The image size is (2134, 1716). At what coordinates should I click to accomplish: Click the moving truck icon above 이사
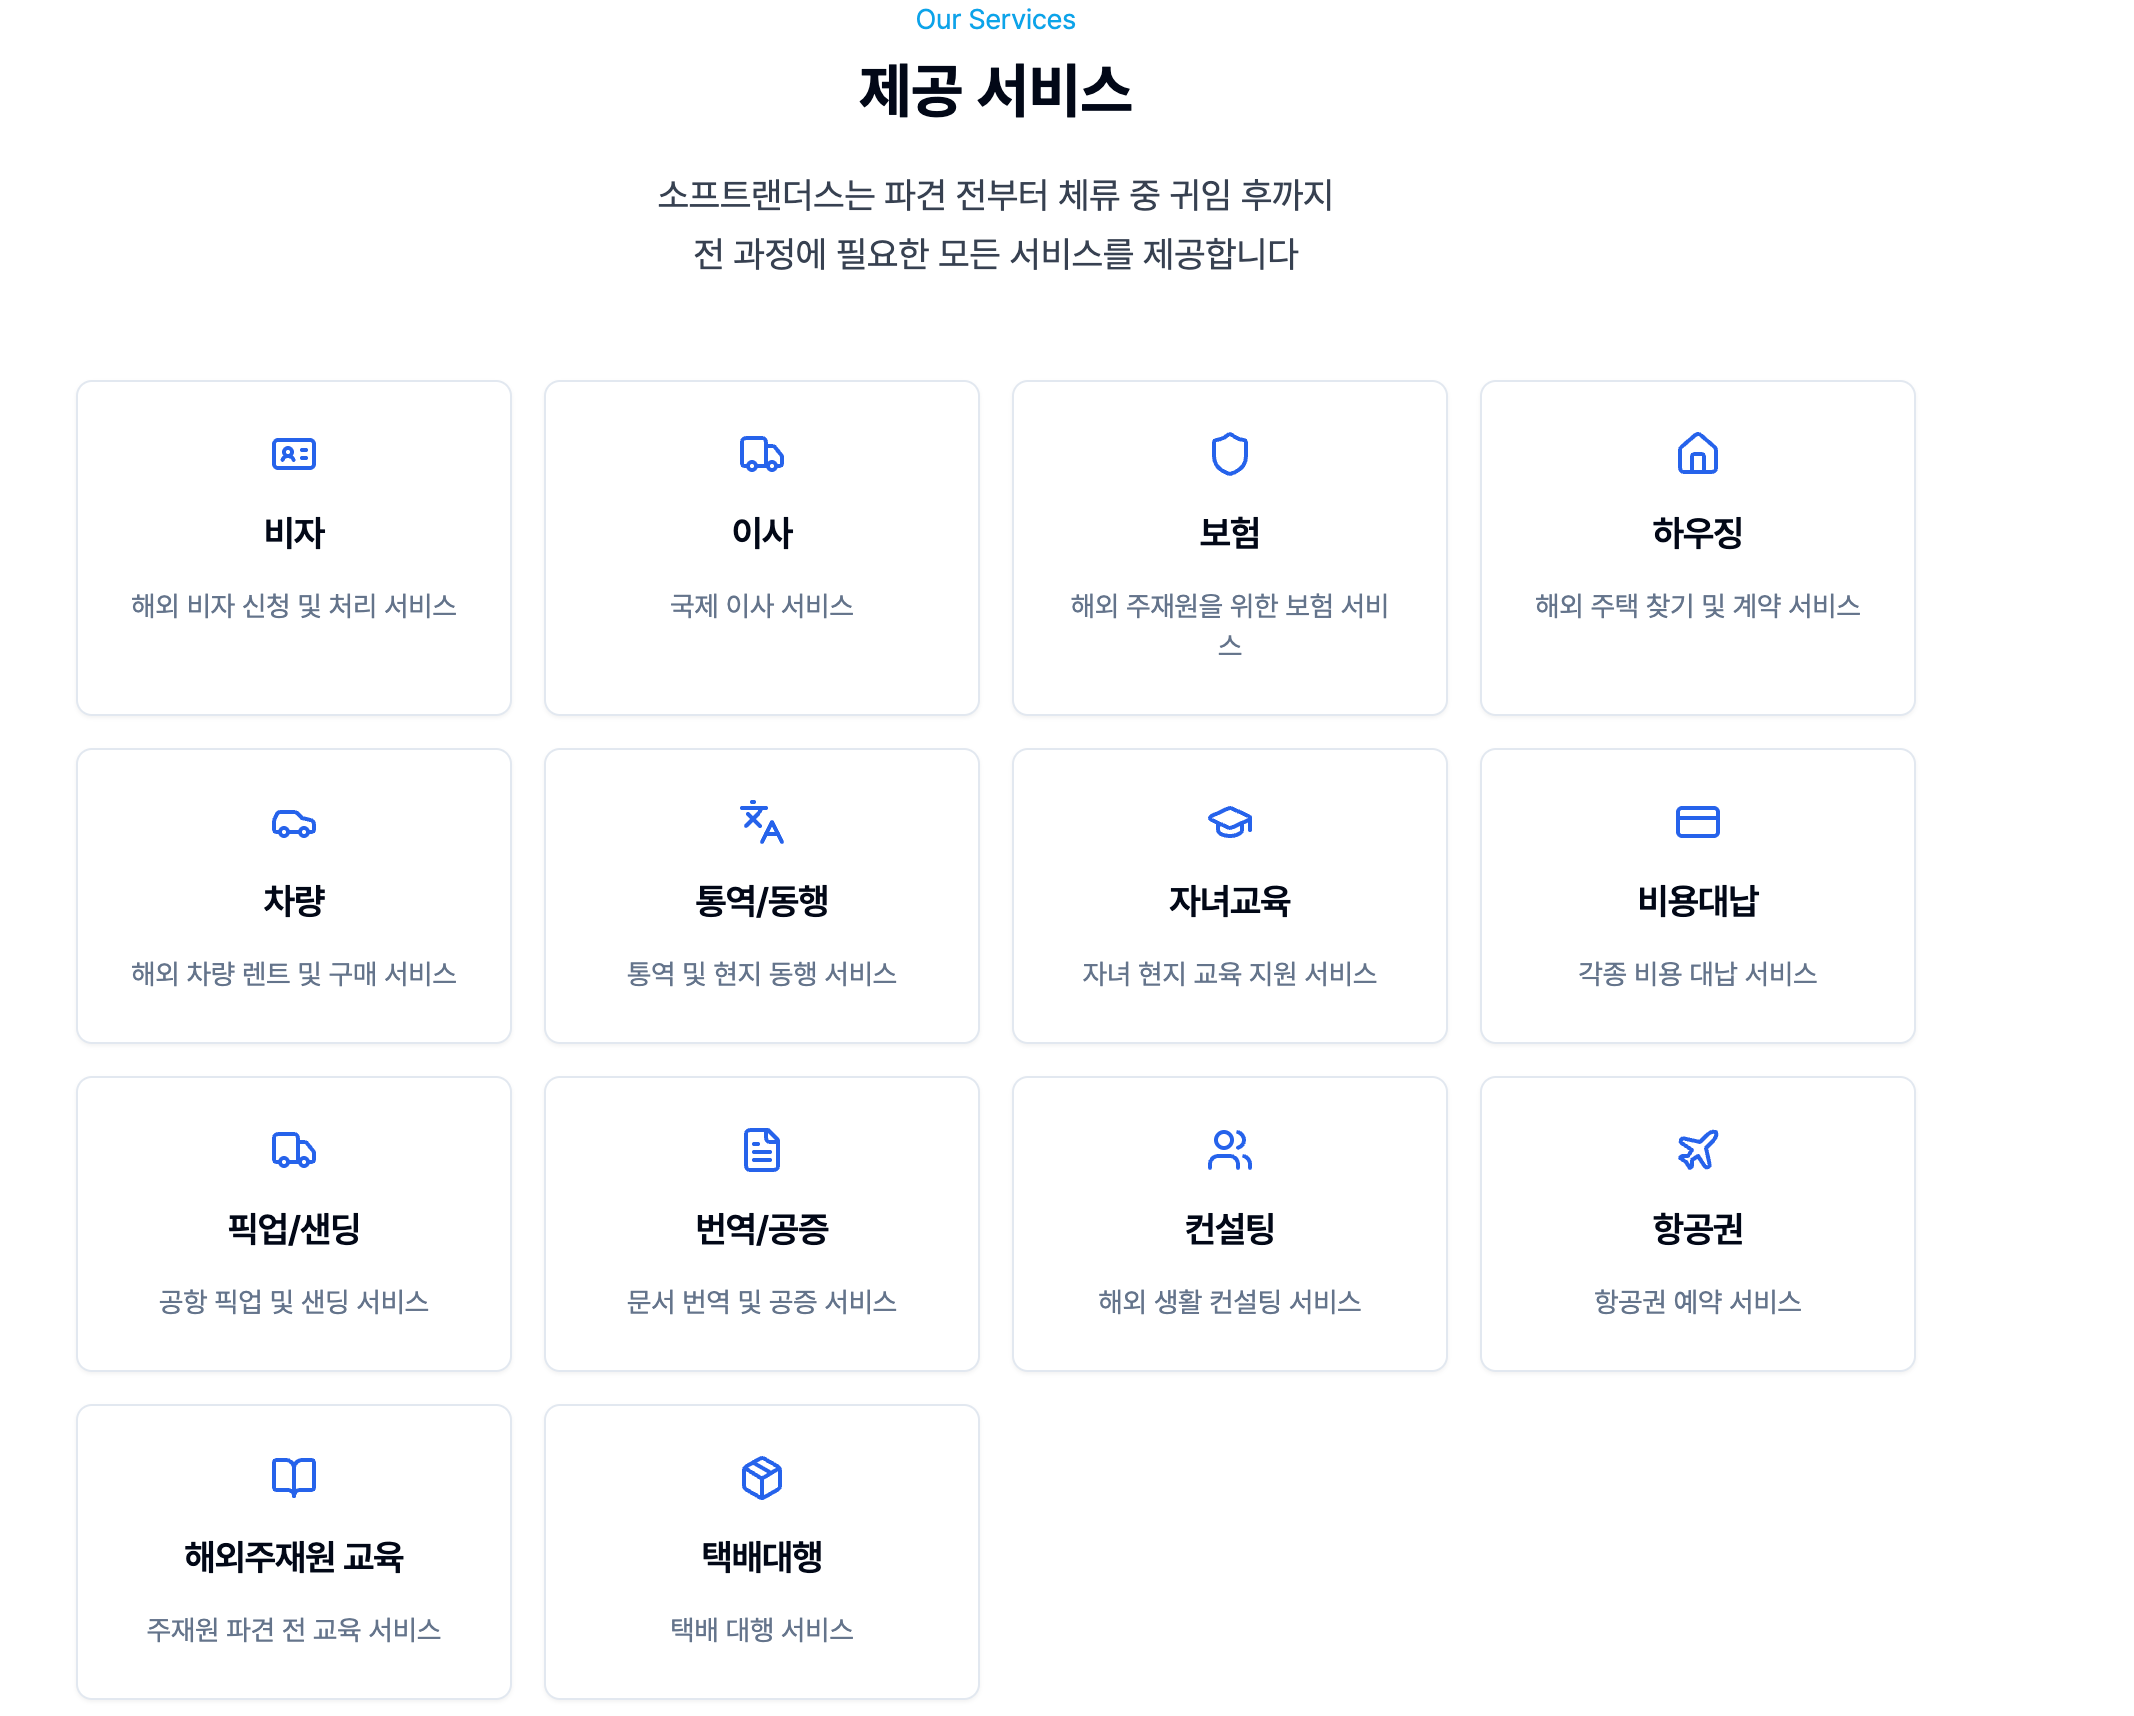tap(762, 454)
